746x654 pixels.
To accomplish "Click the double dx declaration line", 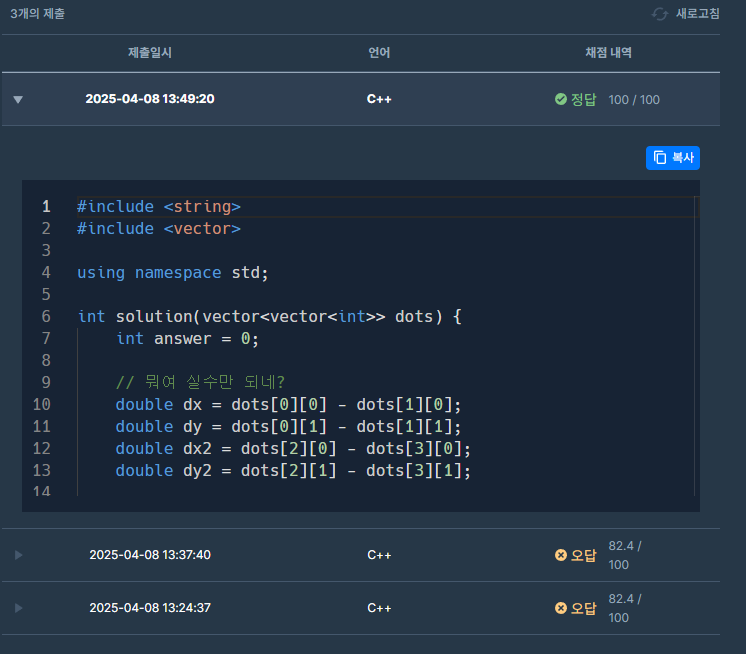I will coord(288,404).
